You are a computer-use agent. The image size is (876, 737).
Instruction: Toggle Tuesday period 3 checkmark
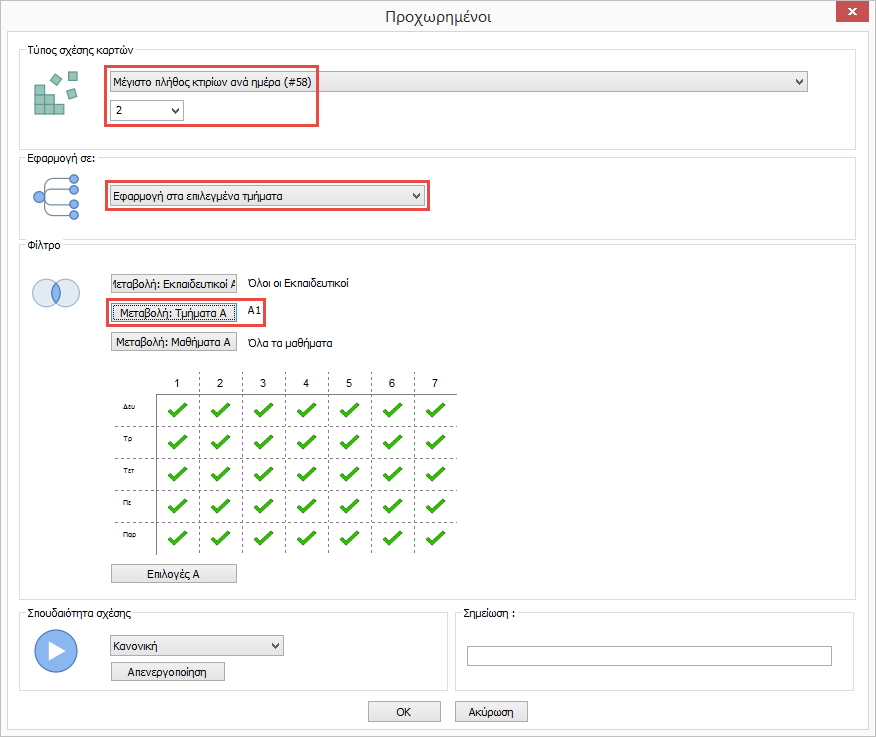tap(263, 441)
